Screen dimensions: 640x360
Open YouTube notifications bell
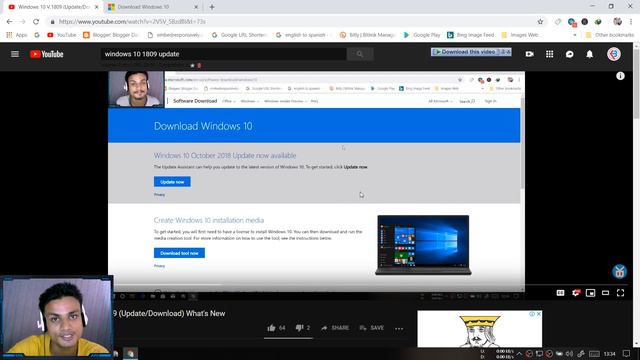click(x=589, y=54)
